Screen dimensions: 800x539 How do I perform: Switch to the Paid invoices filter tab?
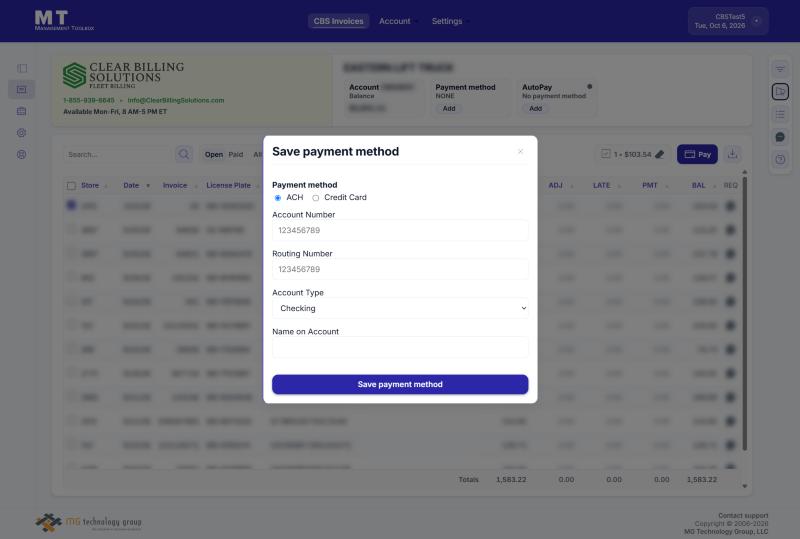click(236, 154)
